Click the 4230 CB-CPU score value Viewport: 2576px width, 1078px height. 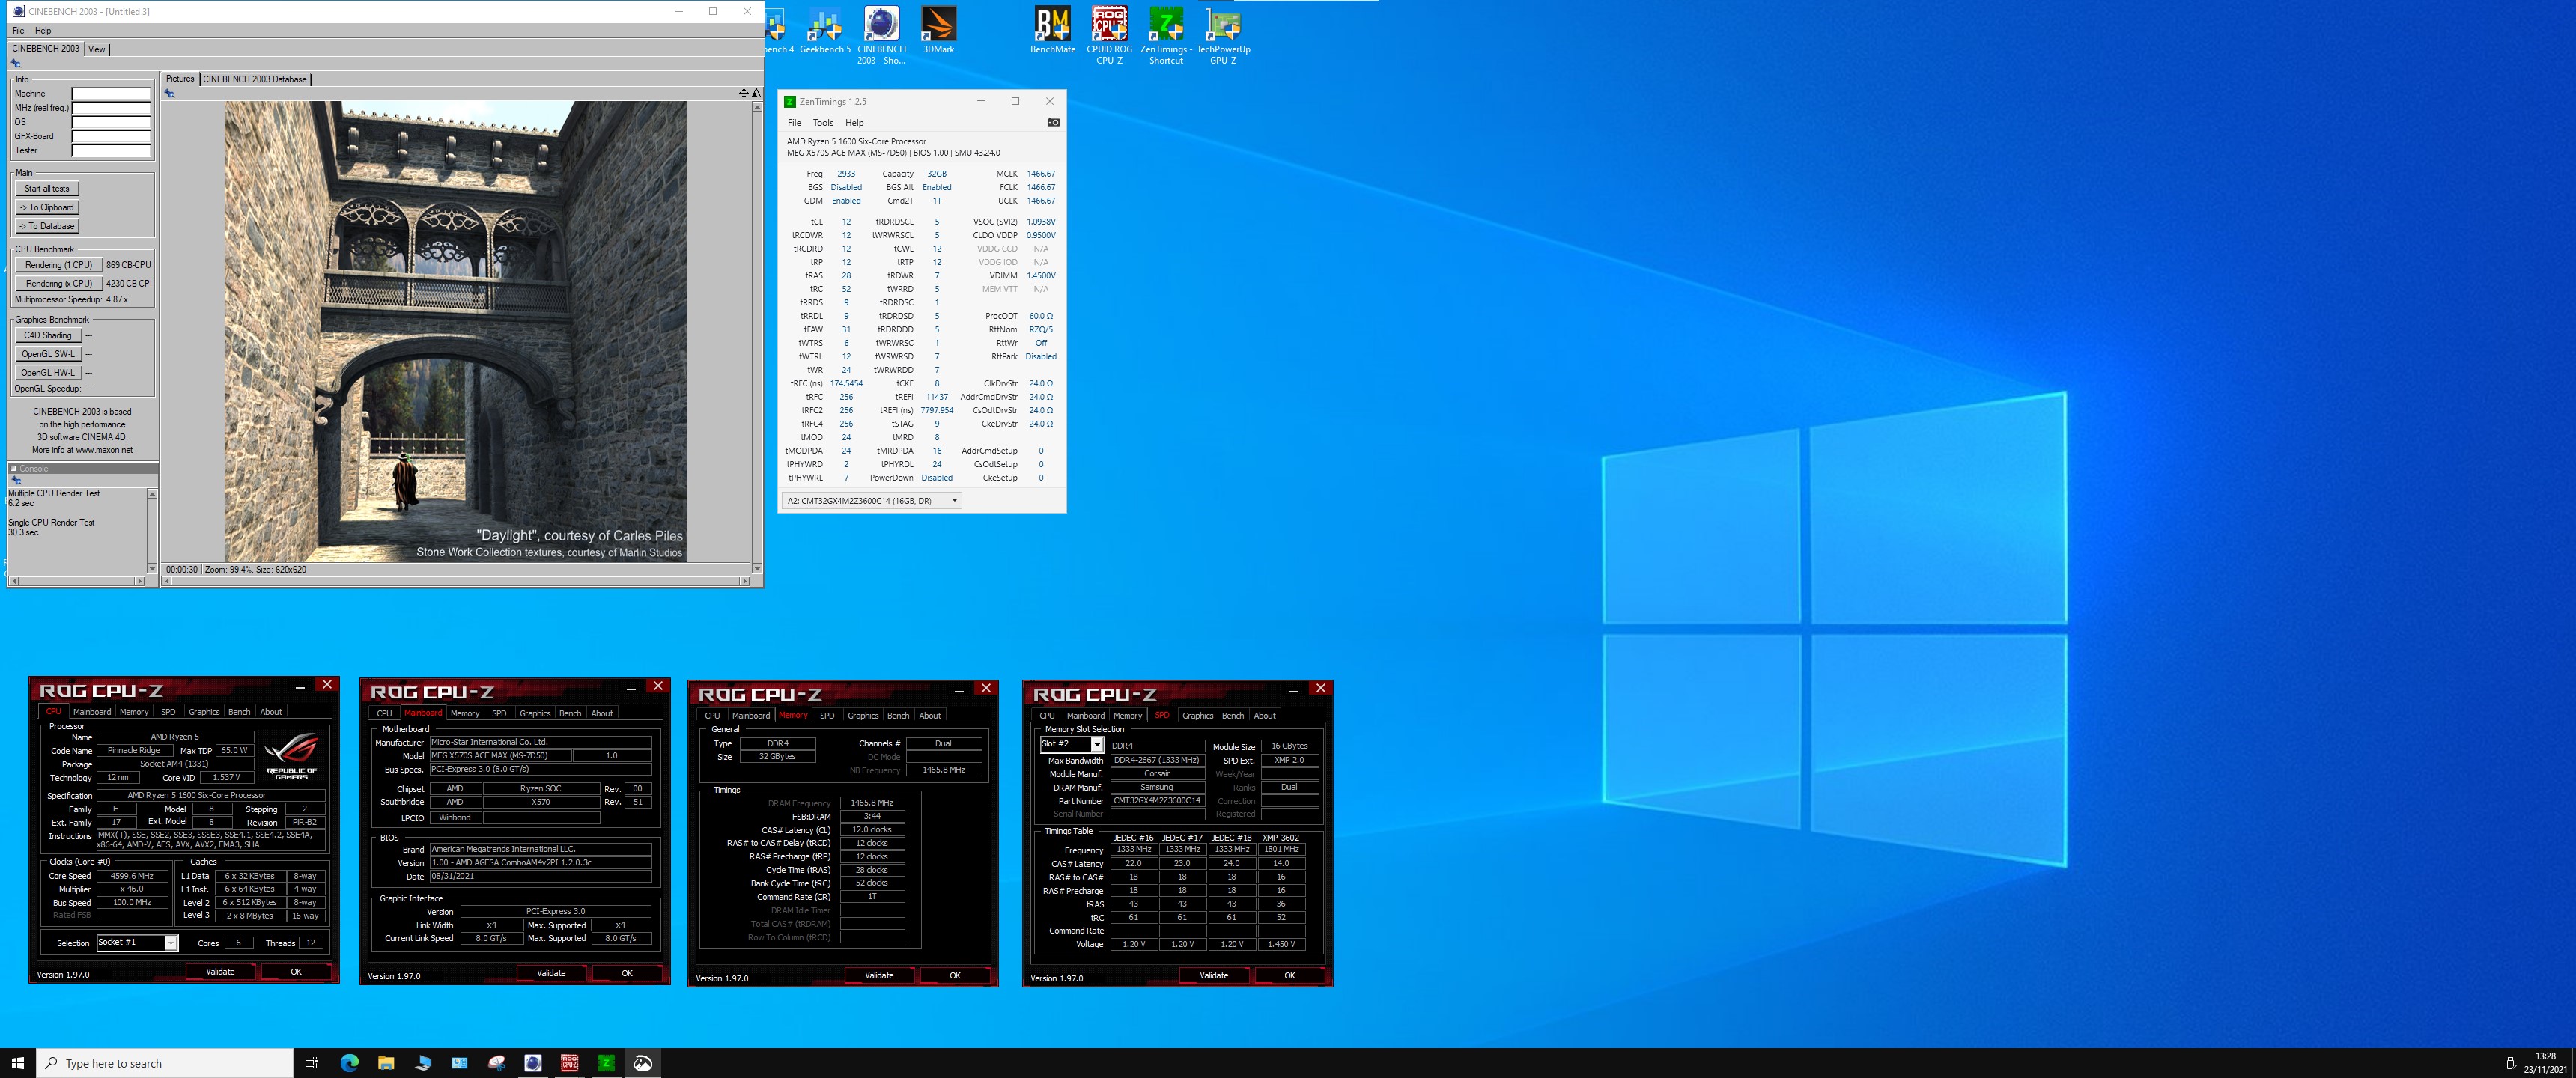(129, 284)
